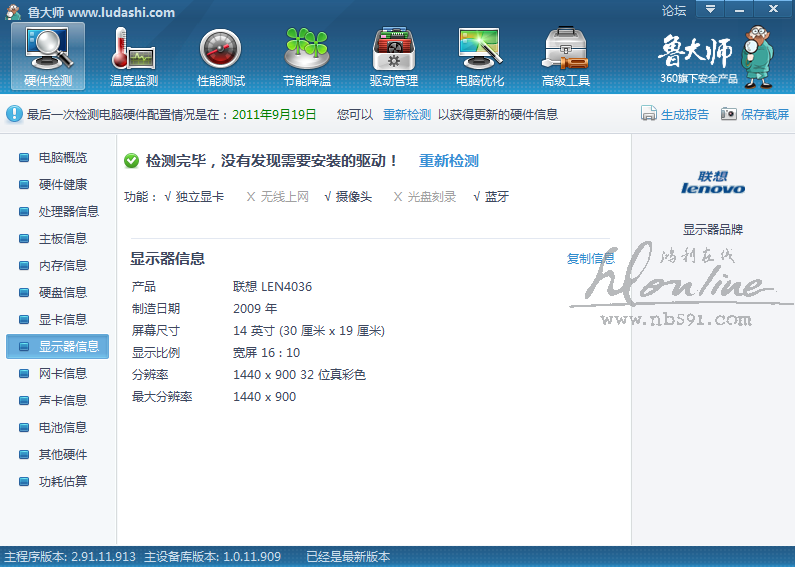
Task: Click the 最大分辨率 value 1440 x 900
Action: pyautogui.click(x=264, y=397)
